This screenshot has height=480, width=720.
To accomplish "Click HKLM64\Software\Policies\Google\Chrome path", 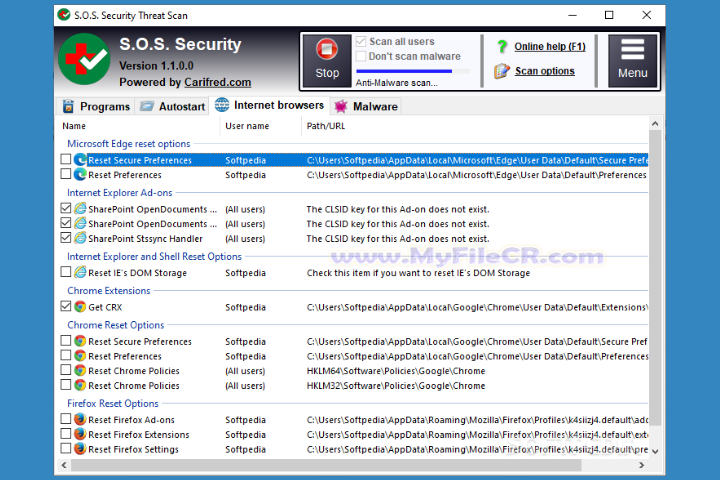I will pyautogui.click(x=396, y=371).
